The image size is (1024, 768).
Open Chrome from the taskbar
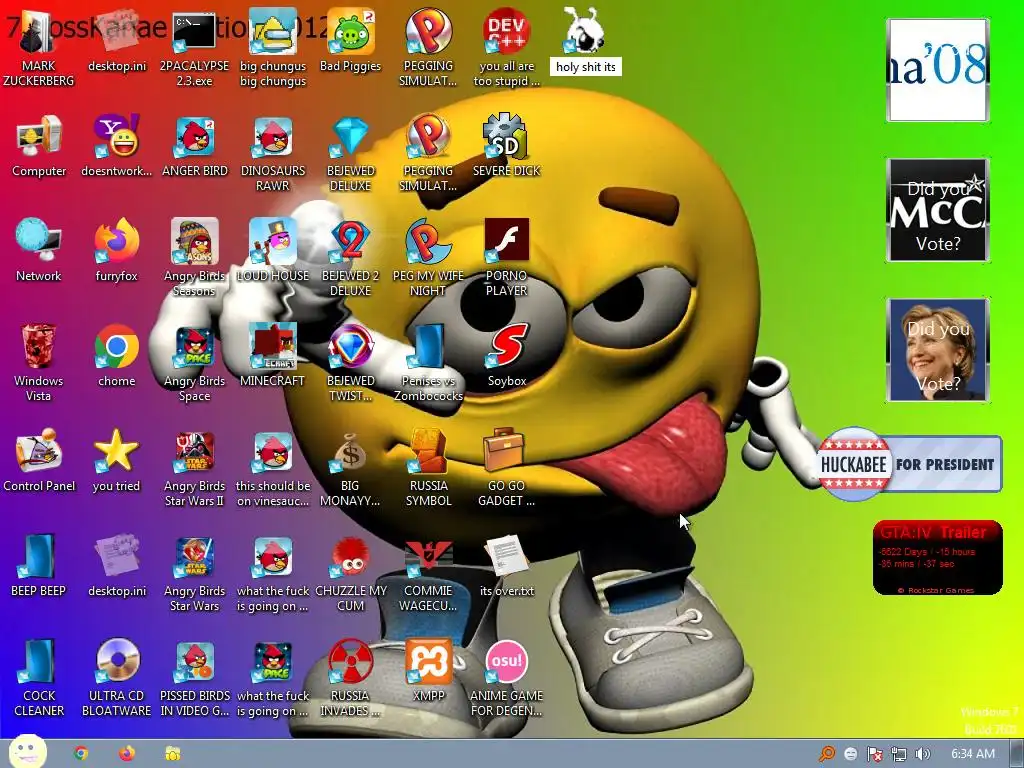[x=81, y=754]
